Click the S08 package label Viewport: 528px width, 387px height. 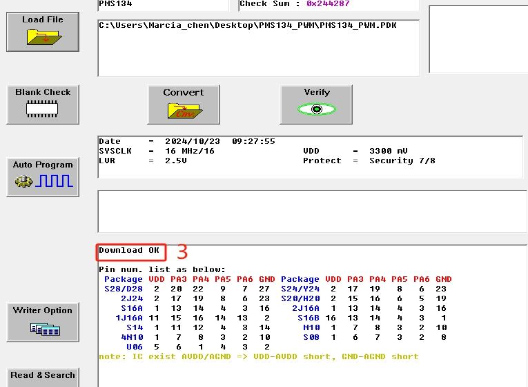(311, 337)
